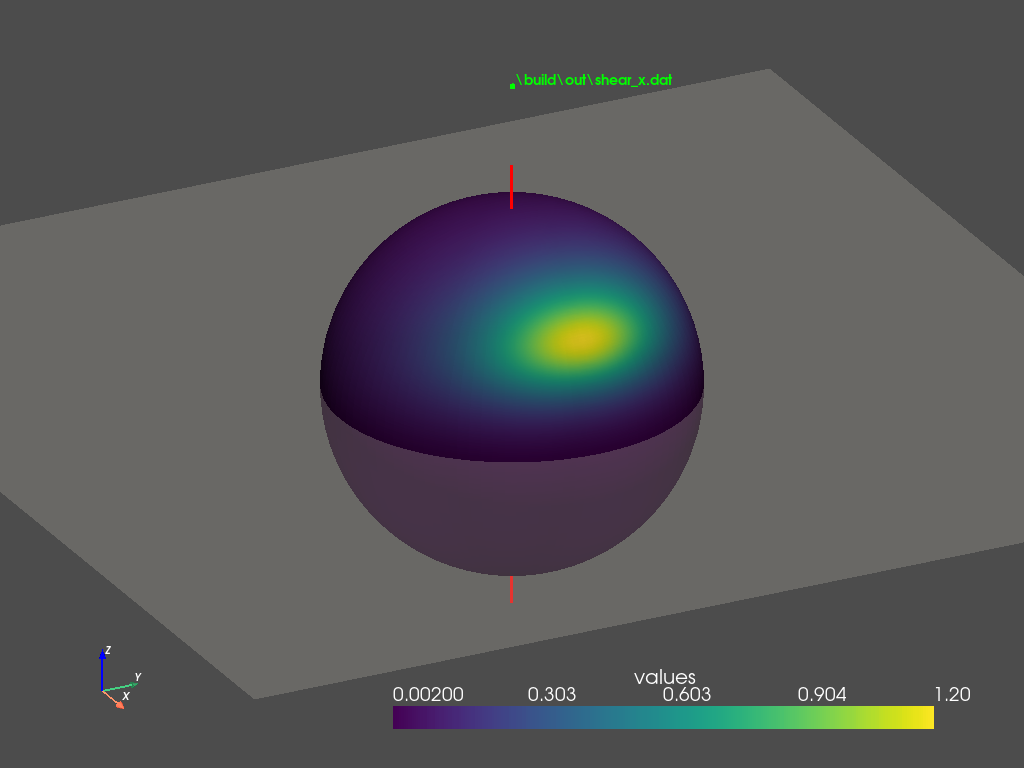This screenshot has width=1024, height=768.
Task: Click the red axis line below the sphere
Action: [x=511, y=590]
